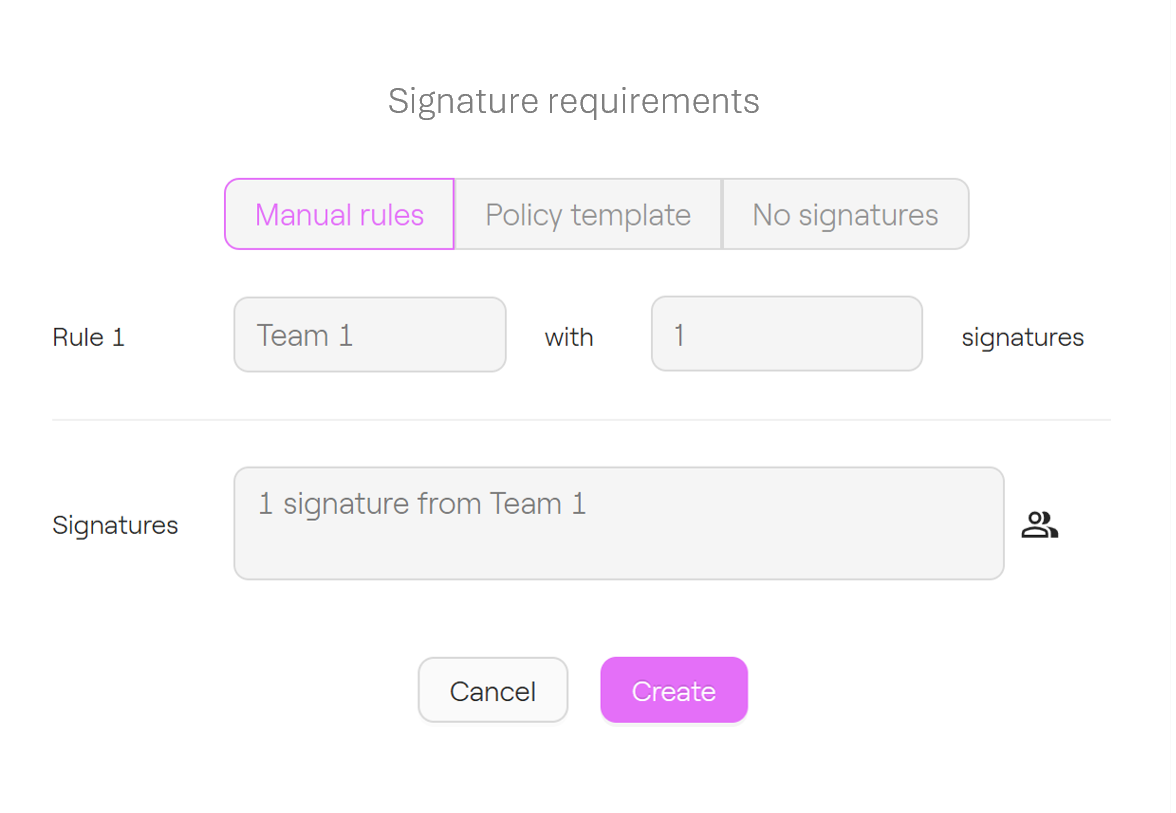Click the Signature requirements heading
Viewport: 1176px width, 813px height.
tap(573, 101)
